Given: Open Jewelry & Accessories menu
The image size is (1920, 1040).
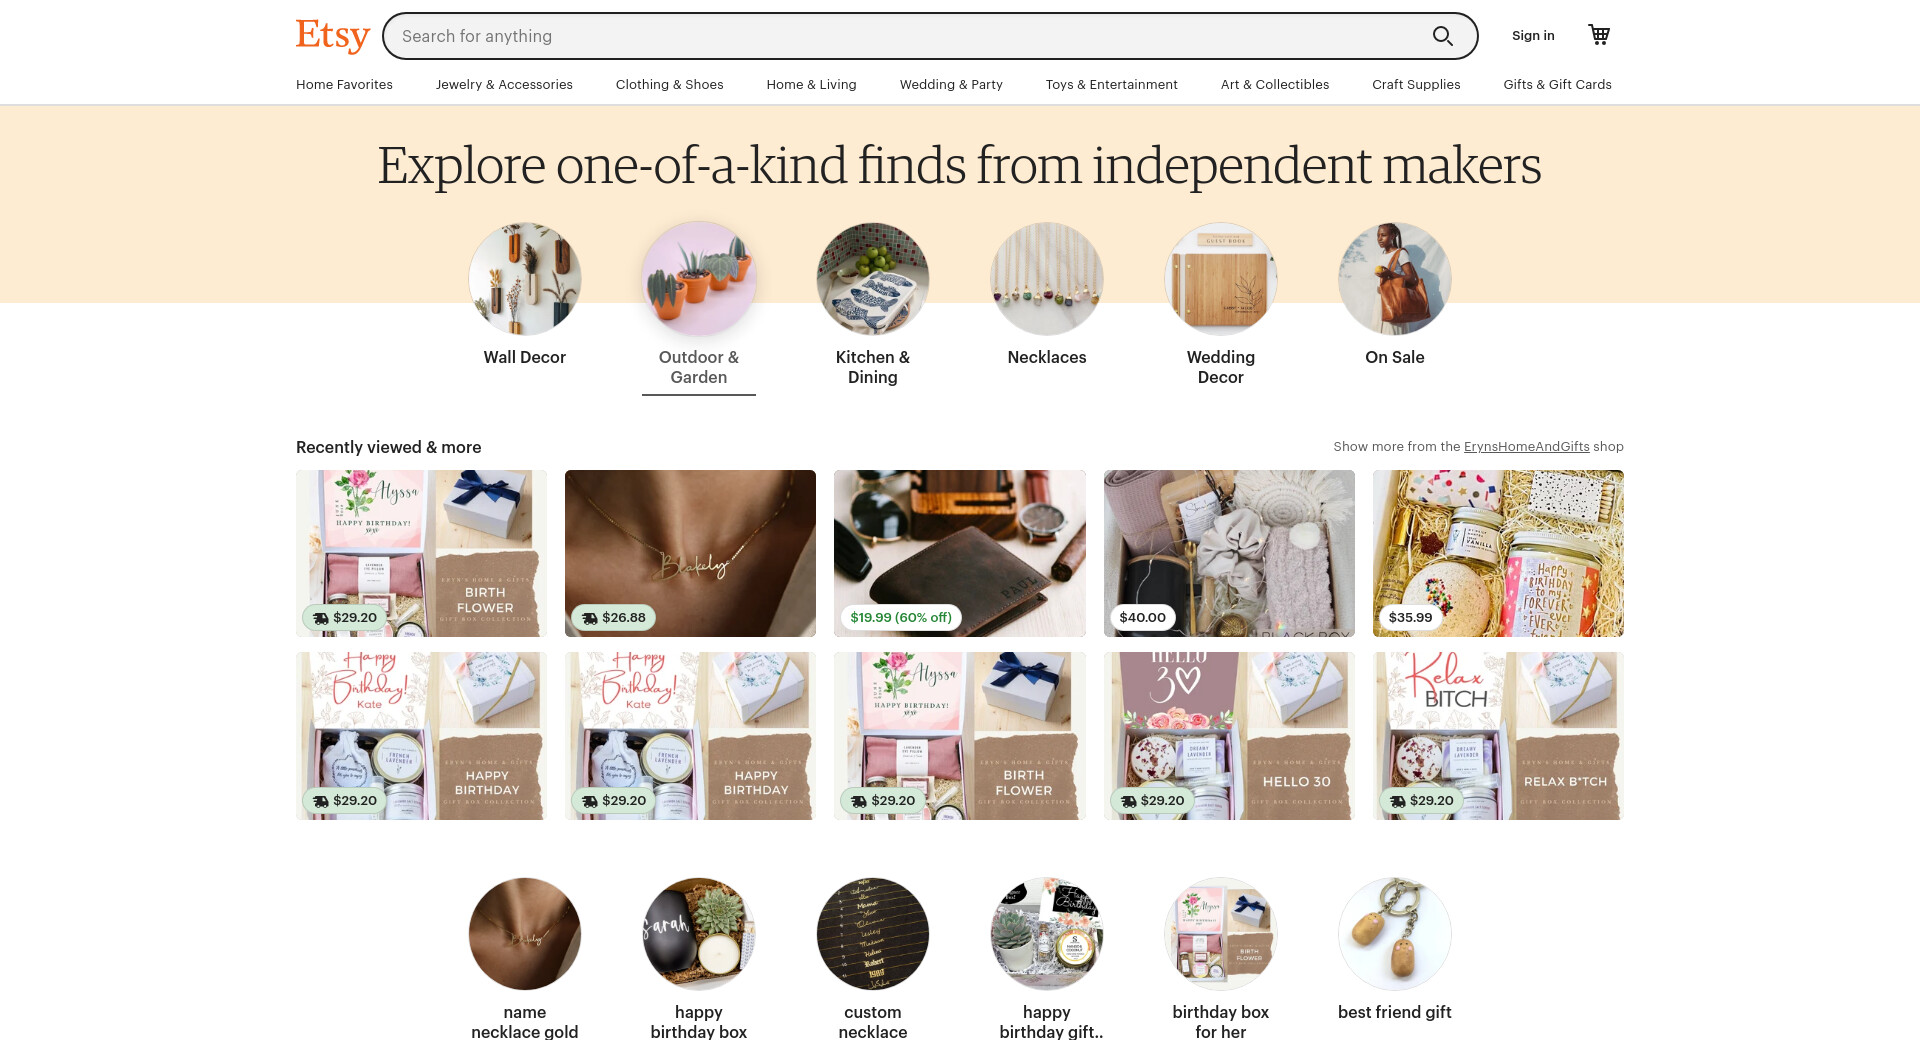Looking at the screenshot, I should pos(504,84).
